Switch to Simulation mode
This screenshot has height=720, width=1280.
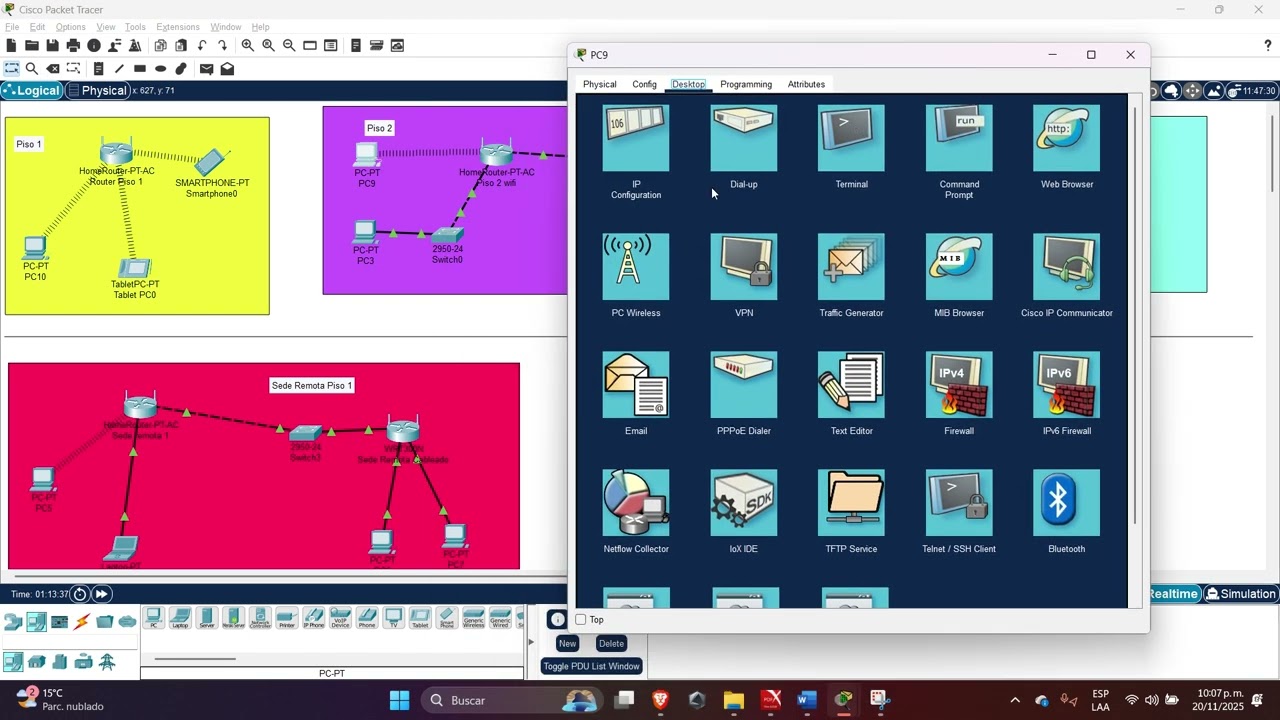tap(1241, 594)
